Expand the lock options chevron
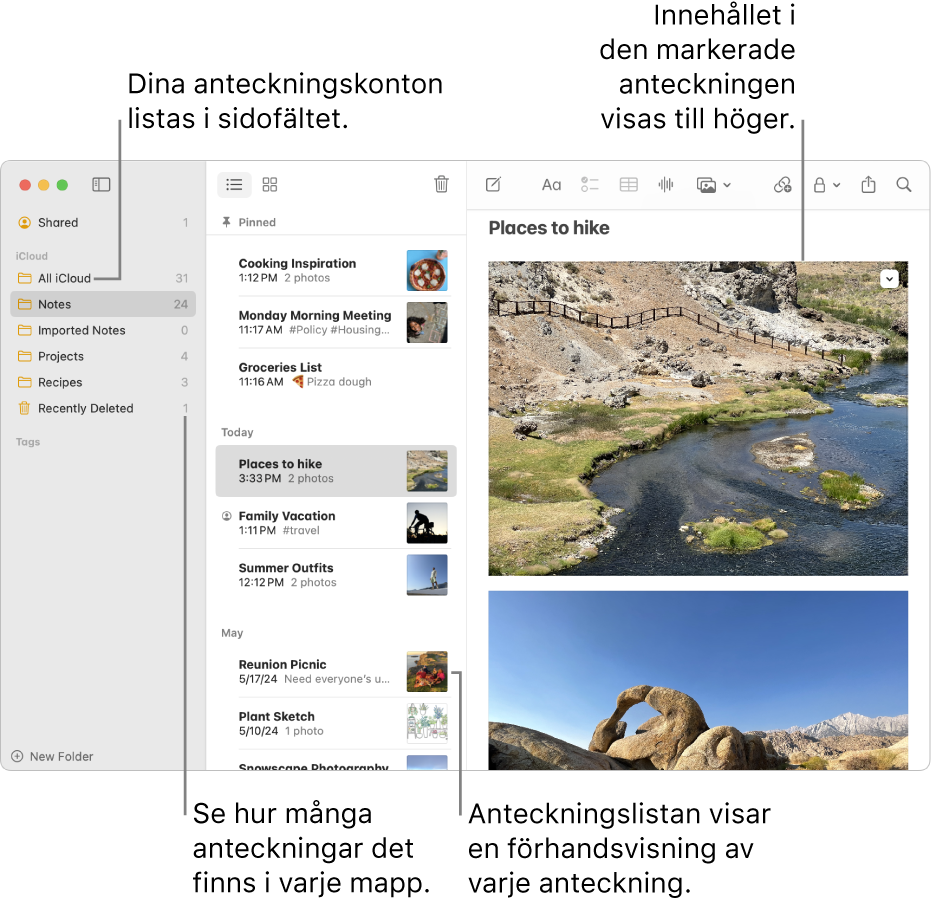The height and width of the screenshot is (904, 934). pyautogui.click(x=836, y=185)
